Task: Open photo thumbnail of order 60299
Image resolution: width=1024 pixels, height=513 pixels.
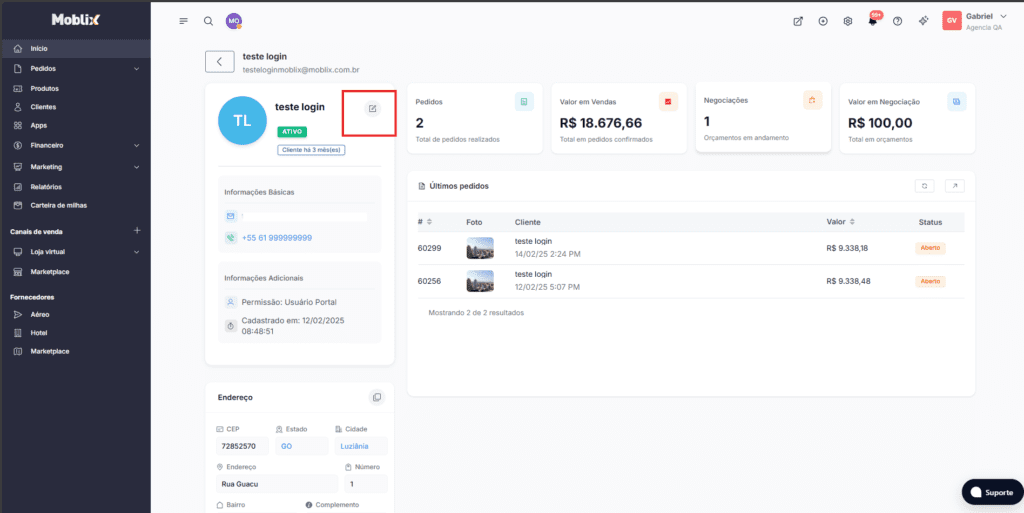Action: 480,248
